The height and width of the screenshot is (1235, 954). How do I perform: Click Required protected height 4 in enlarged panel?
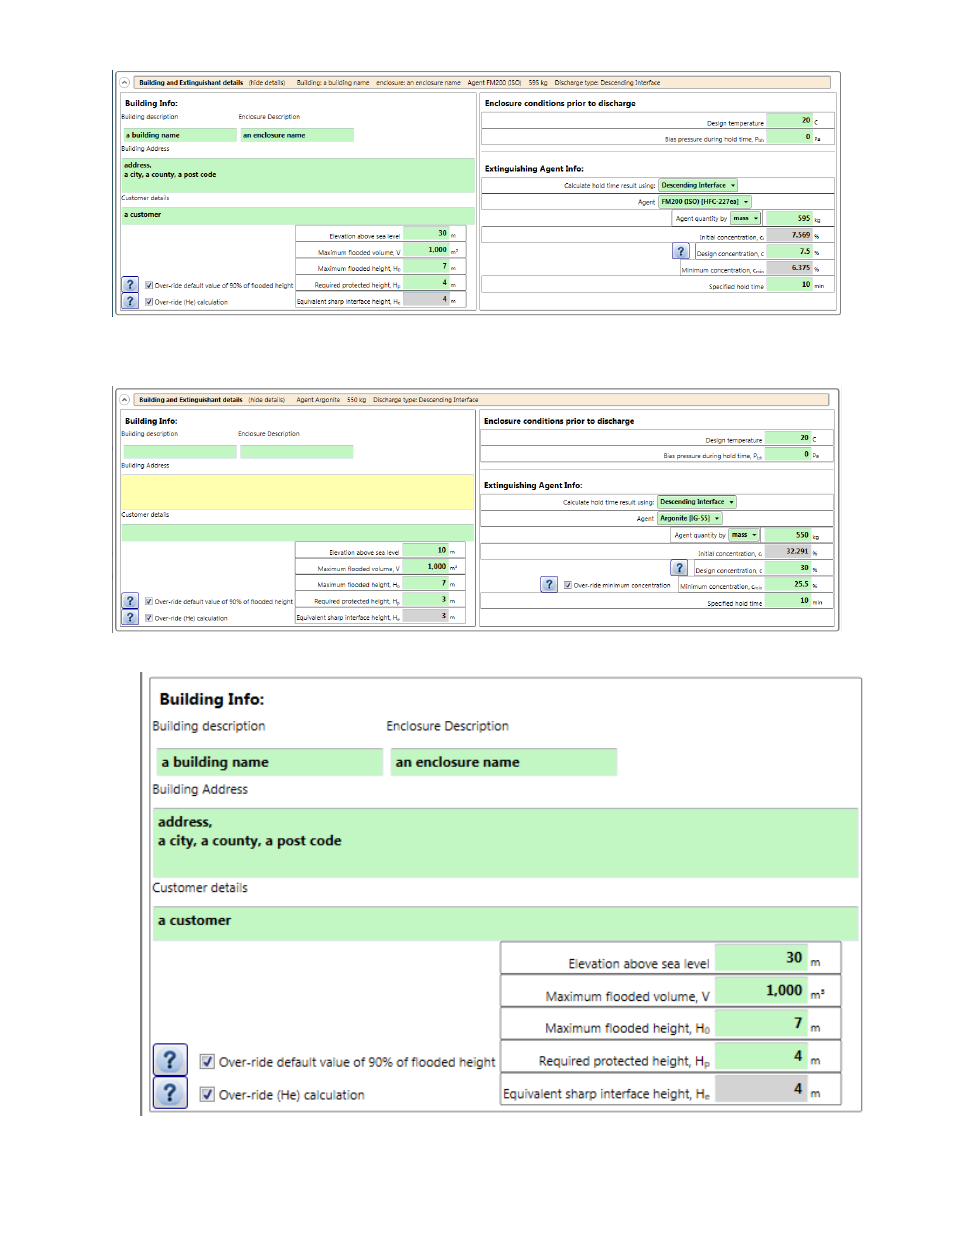click(761, 1056)
